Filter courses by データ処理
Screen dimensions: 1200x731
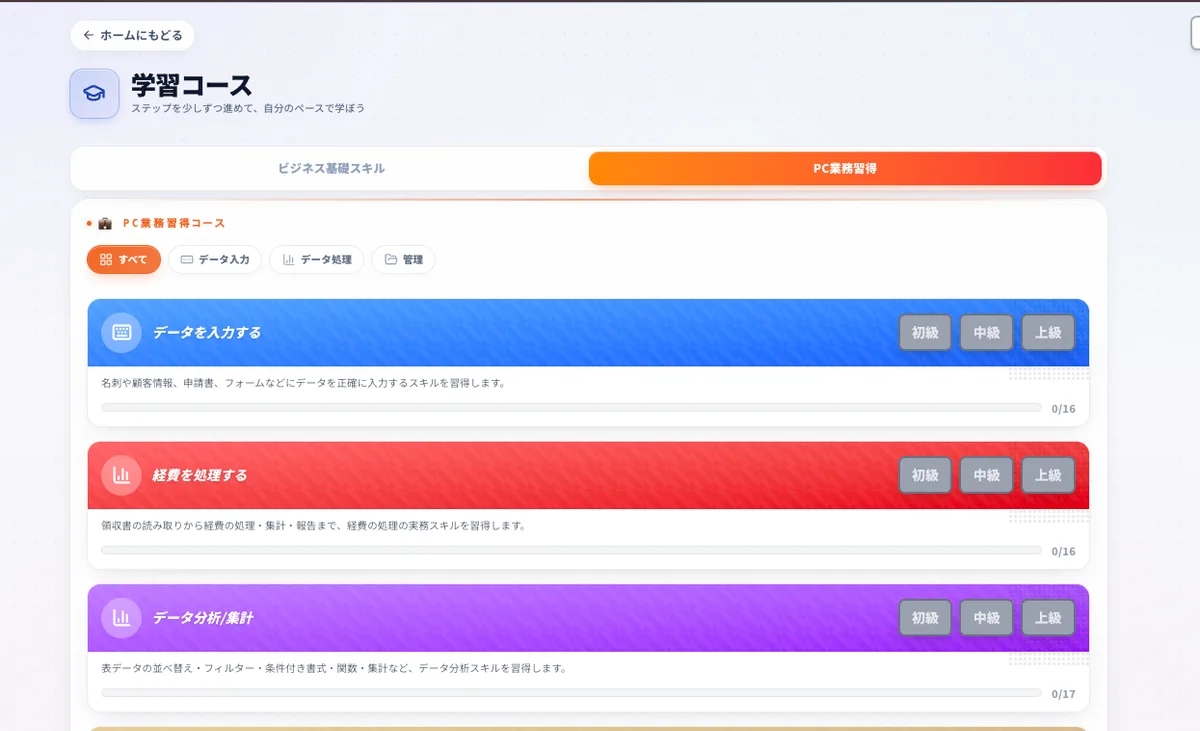(317, 260)
